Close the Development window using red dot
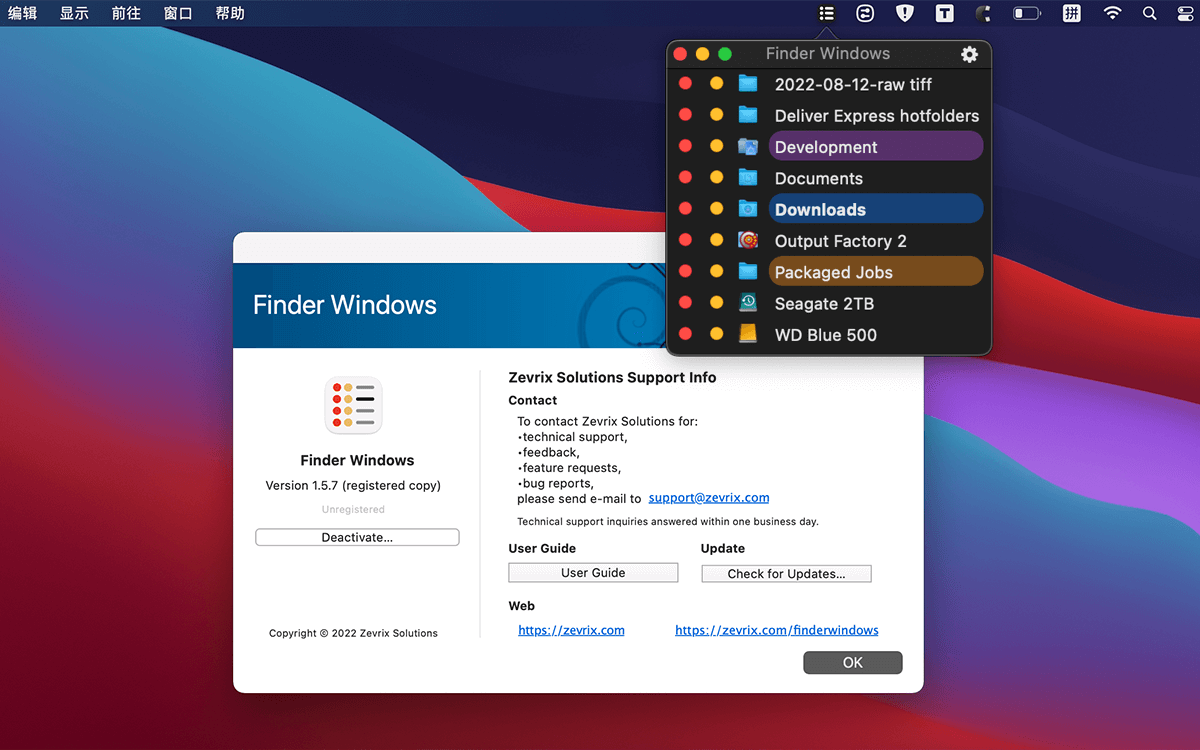The width and height of the screenshot is (1200, 750). pyautogui.click(x=685, y=146)
